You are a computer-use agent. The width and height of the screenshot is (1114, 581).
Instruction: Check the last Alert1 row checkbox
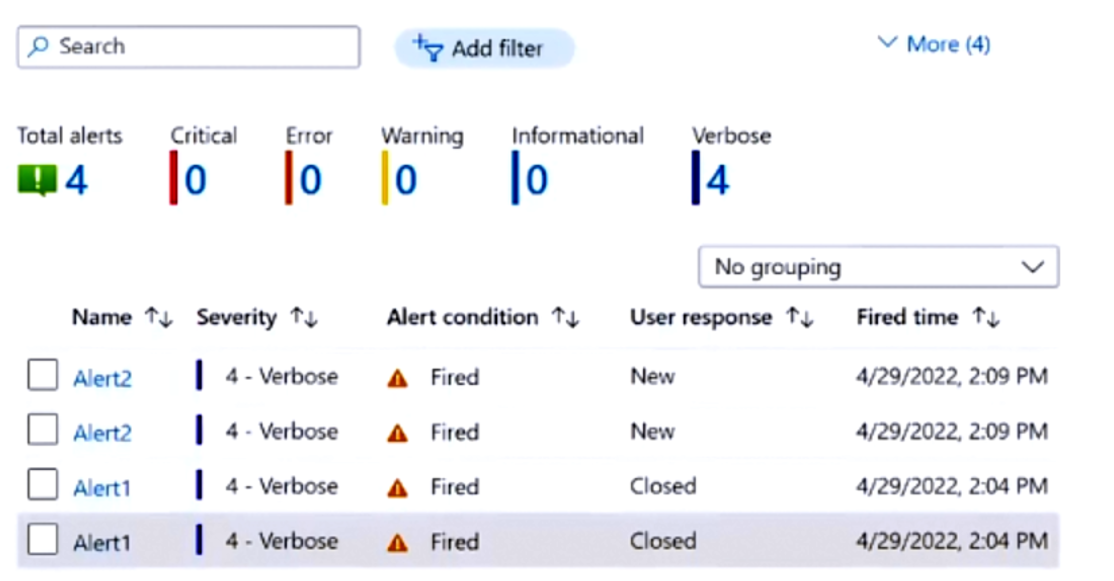point(42,541)
